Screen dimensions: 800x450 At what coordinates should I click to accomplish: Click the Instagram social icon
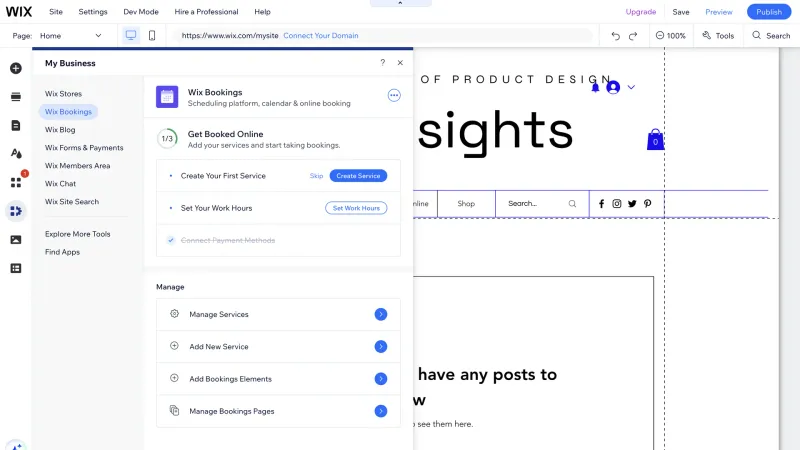click(617, 204)
